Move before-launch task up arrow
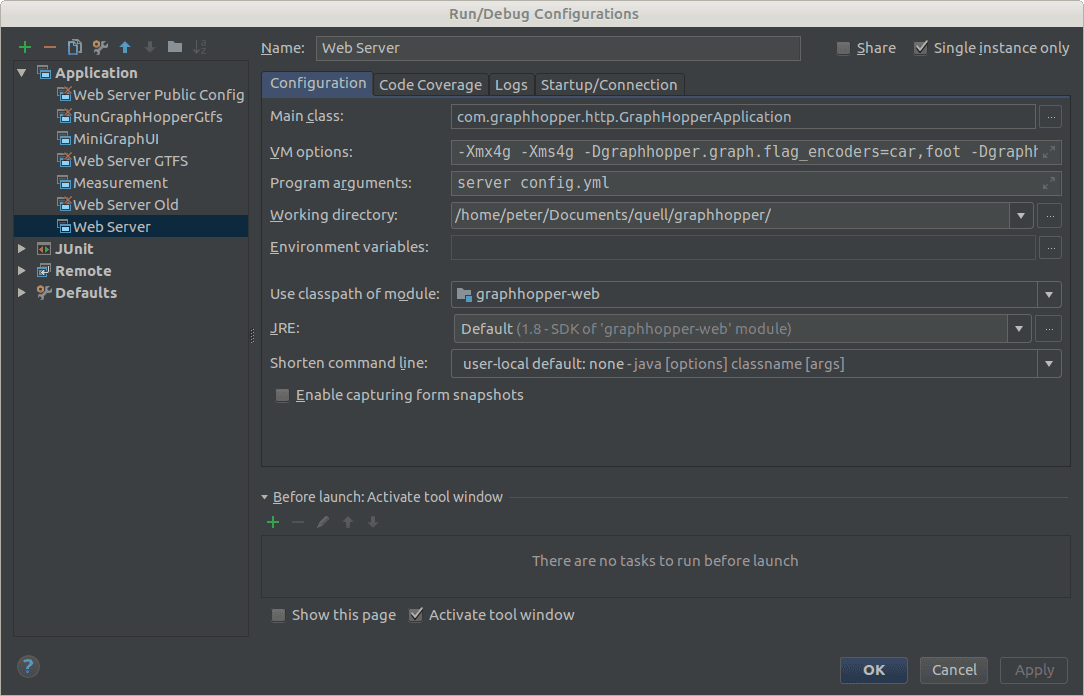Screen dimensions: 1084x696 pyautogui.click(x=348, y=522)
